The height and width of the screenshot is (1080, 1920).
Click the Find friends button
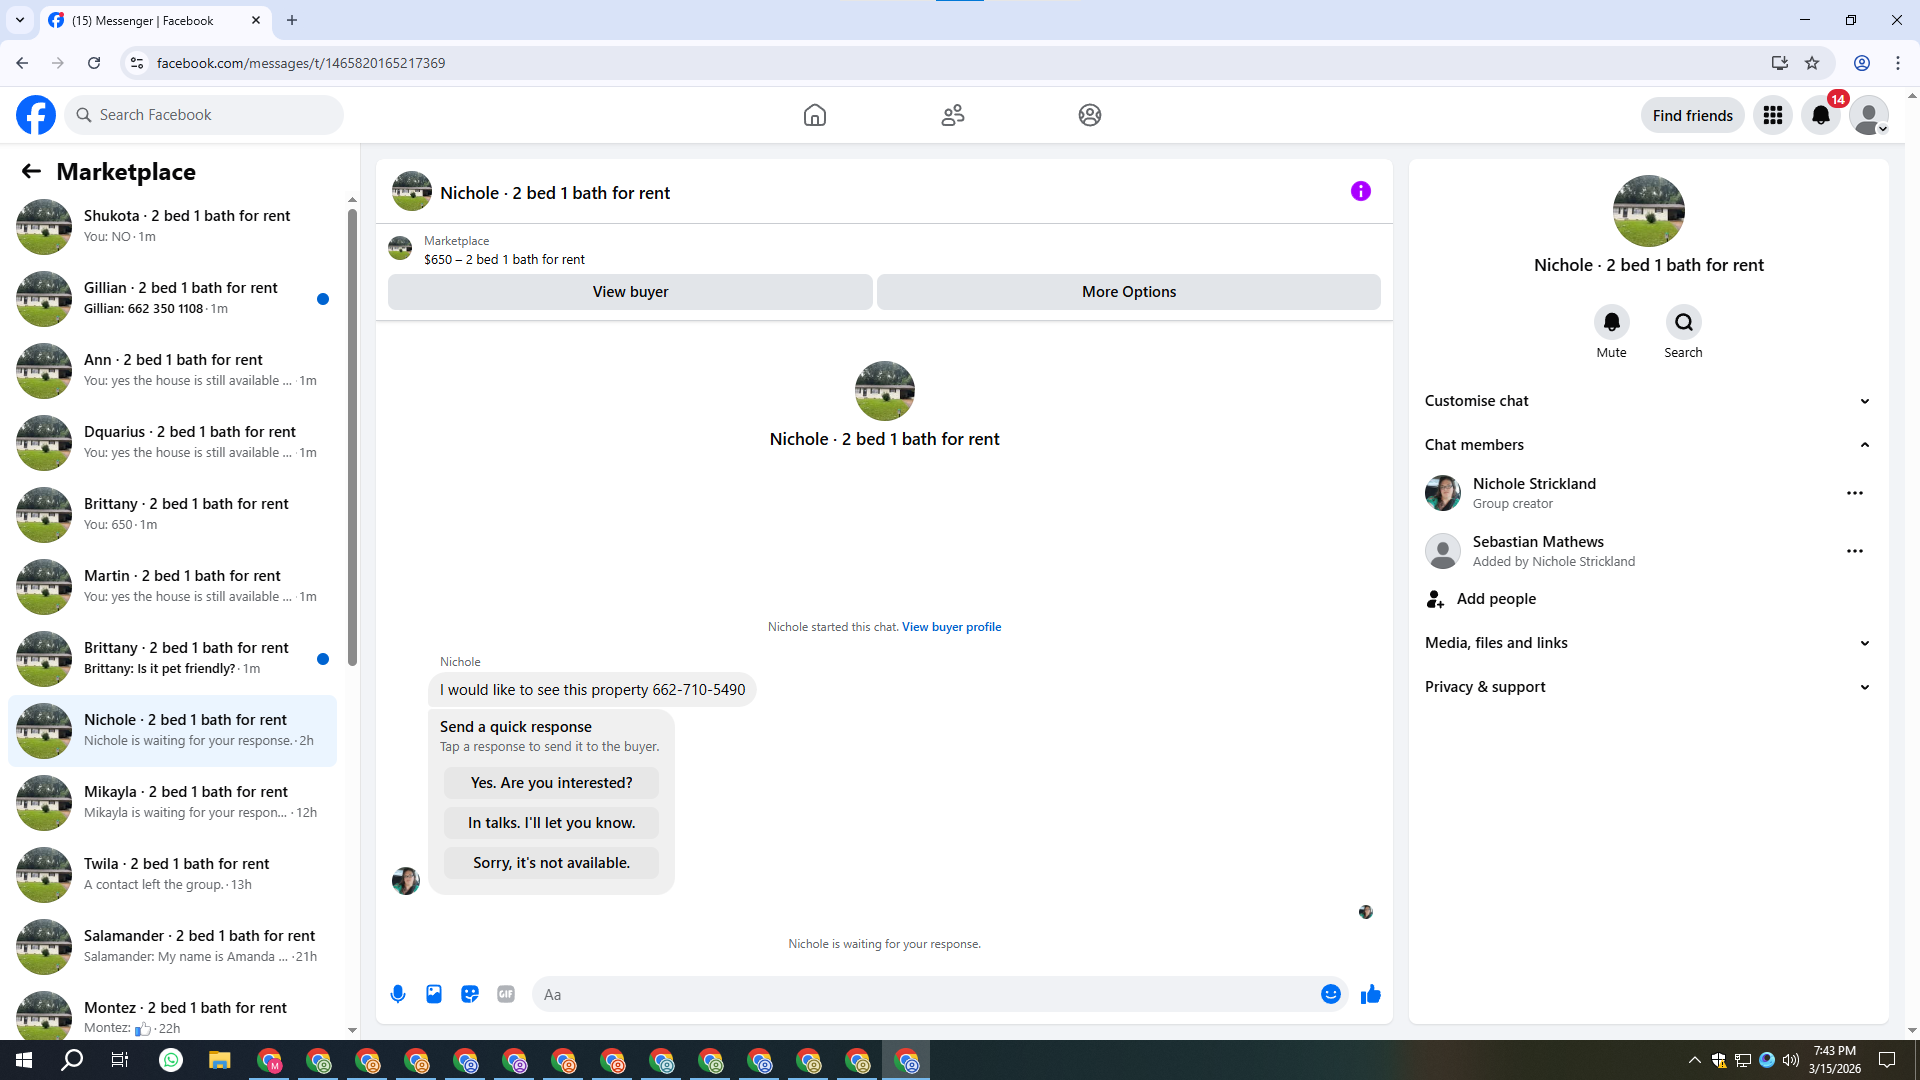tap(1693, 115)
